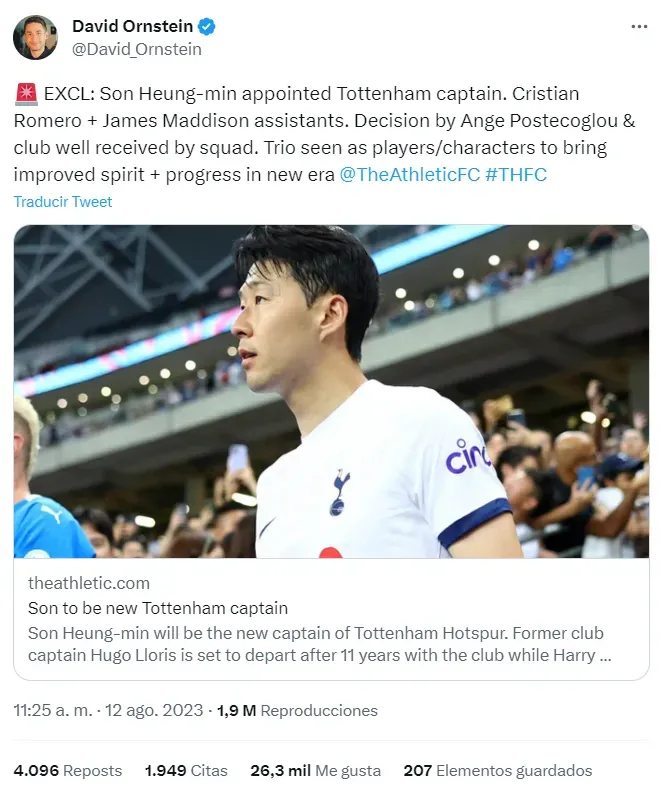
Task: Follow the @TheAthleticFC mention
Action: click(x=410, y=175)
